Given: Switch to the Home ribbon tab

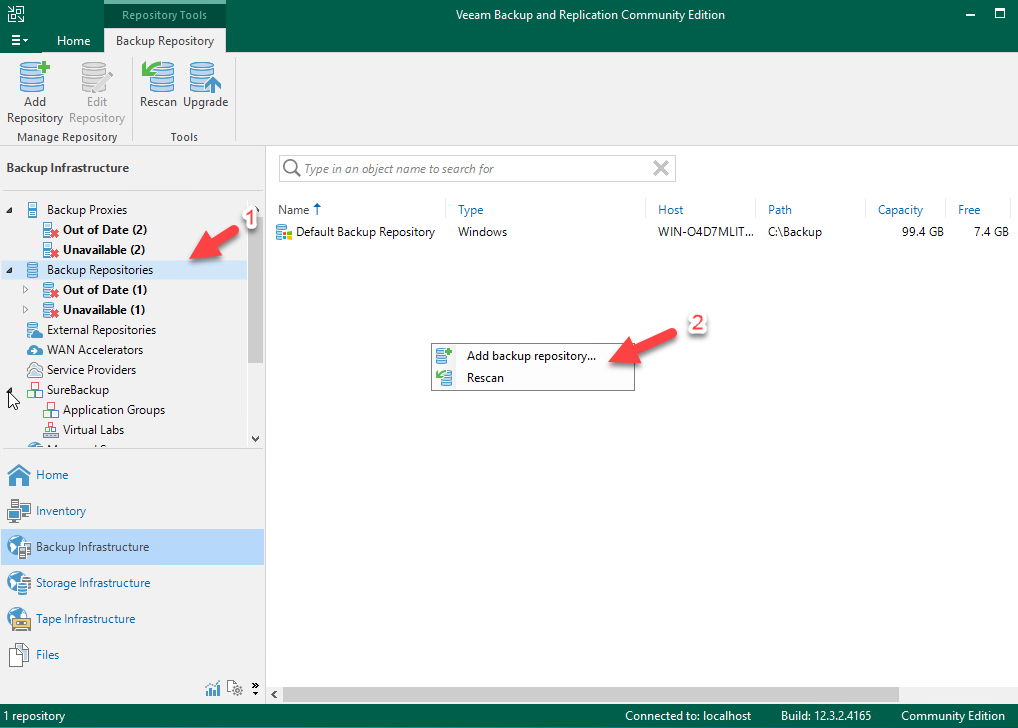Looking at the screenshot, I should (73, 41).
